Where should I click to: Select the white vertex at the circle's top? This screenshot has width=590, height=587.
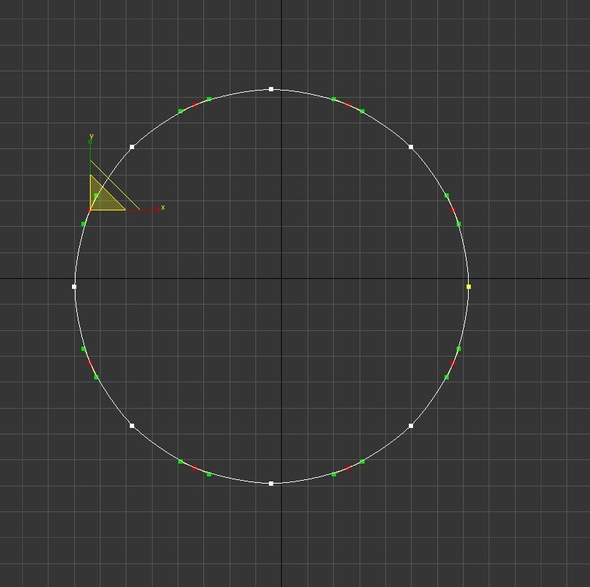(x=271, y=89)
